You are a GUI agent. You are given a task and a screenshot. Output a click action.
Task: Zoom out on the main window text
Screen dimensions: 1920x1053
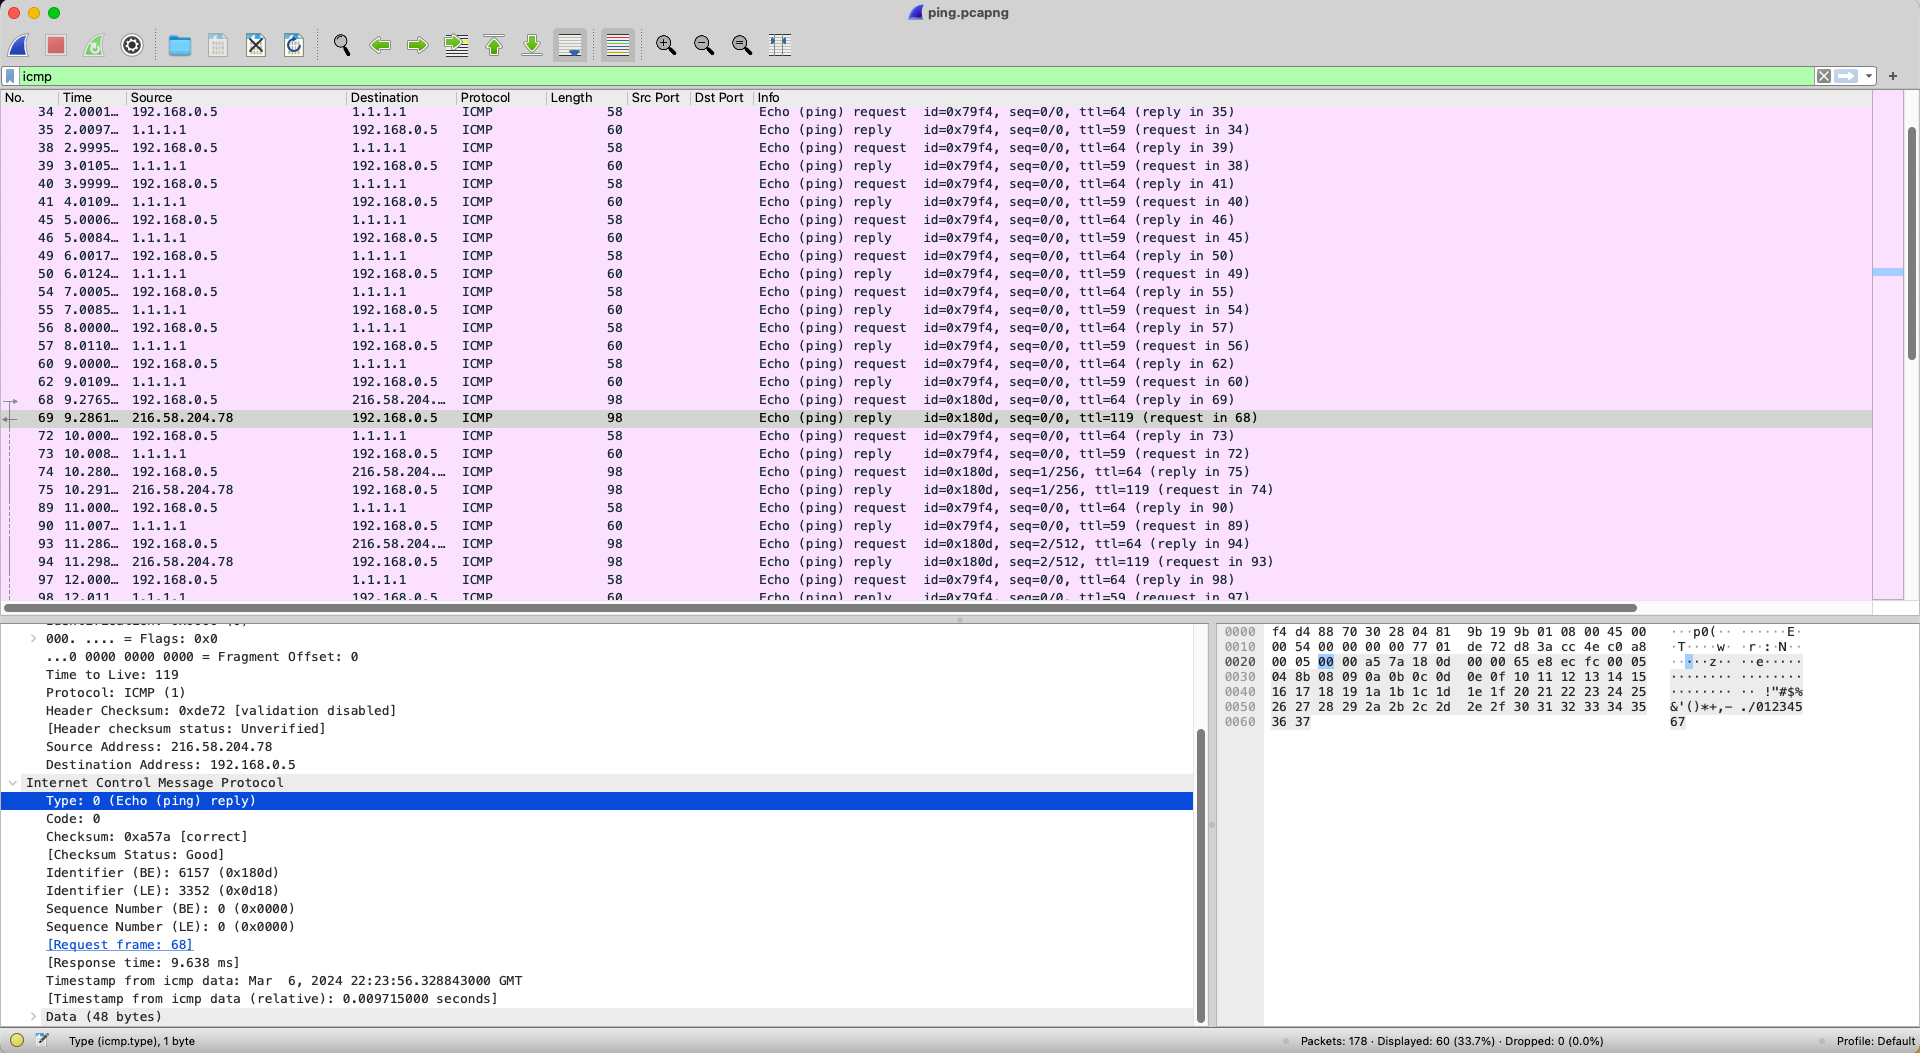(x=704, y=45)
